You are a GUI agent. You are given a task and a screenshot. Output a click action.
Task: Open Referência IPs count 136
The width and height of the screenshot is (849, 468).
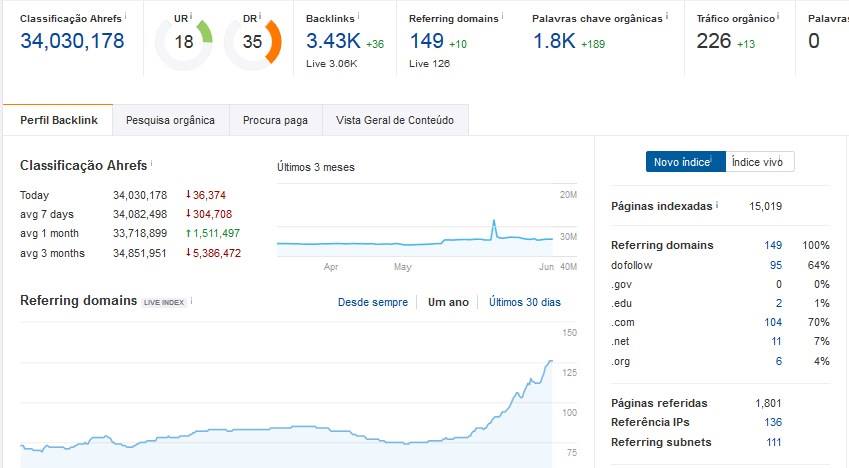tap(773, 422)
